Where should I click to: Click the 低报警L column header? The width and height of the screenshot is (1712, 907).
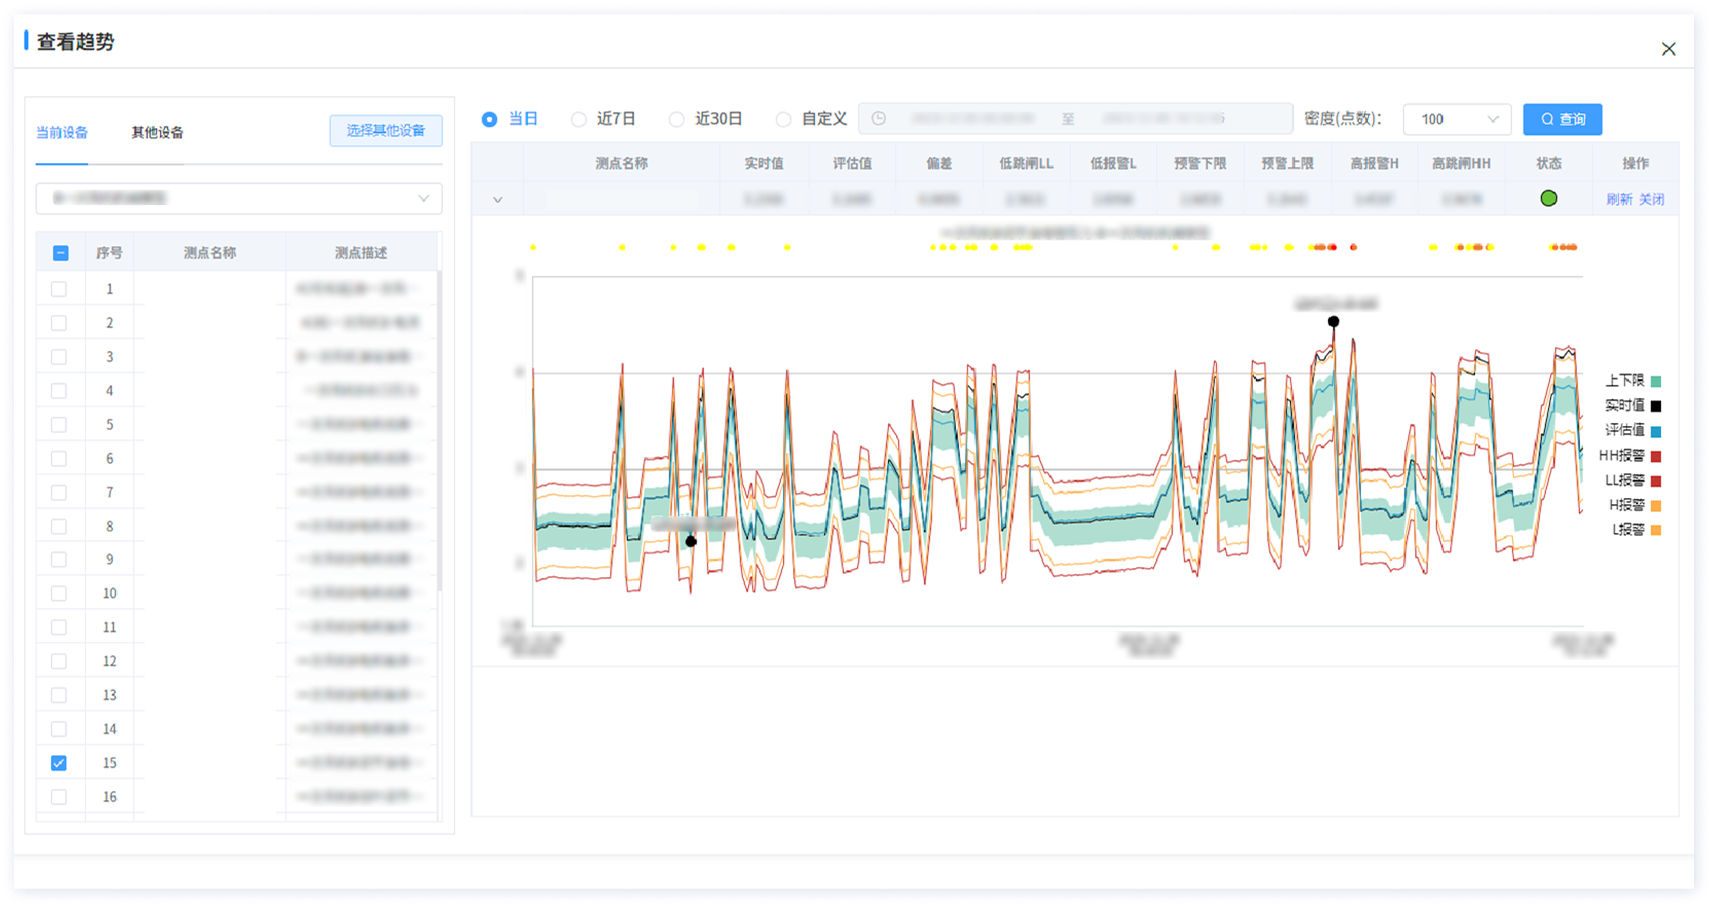1113,163
